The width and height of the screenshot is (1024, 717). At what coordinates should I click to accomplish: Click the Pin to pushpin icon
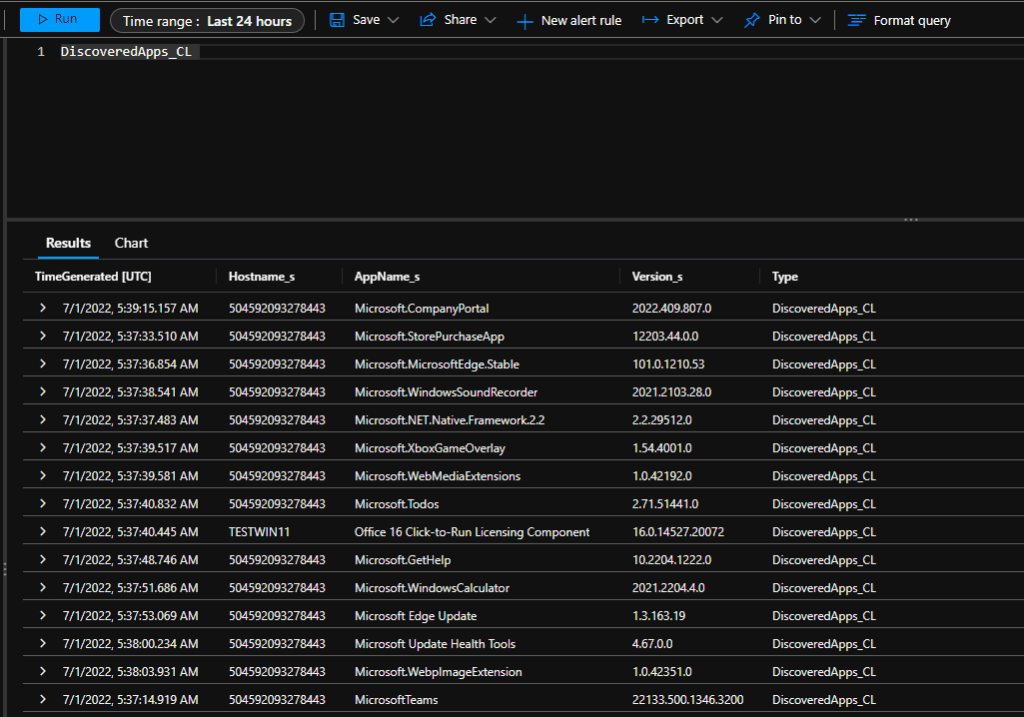[752, 20]
